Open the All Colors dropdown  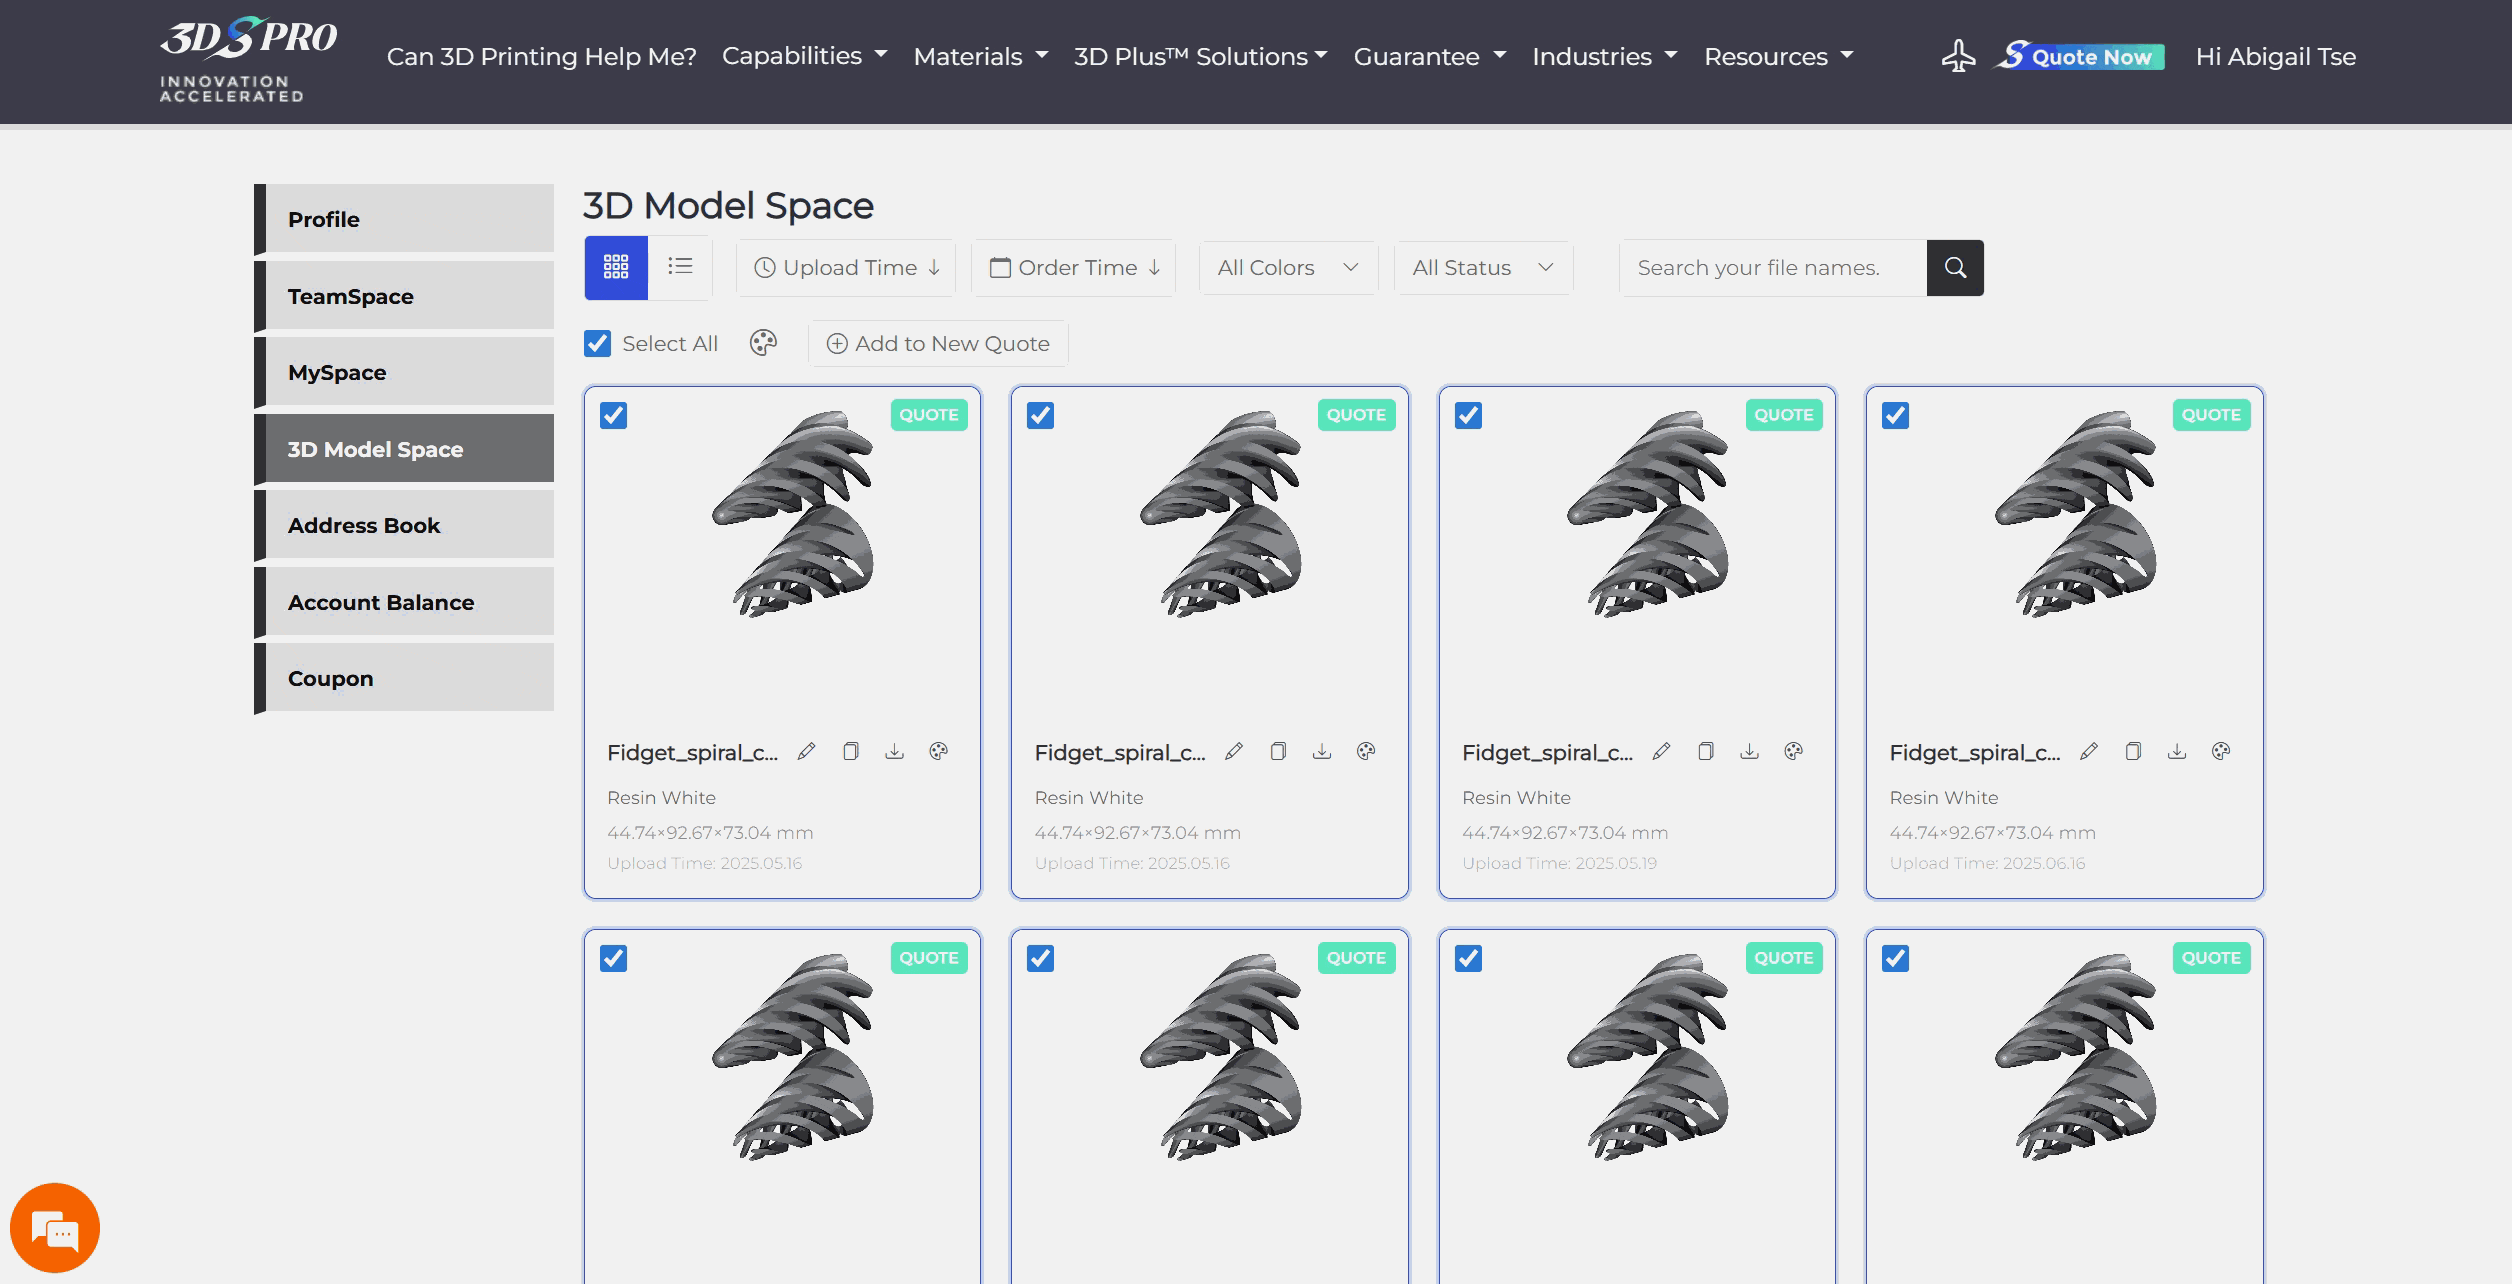[1288, 267]
